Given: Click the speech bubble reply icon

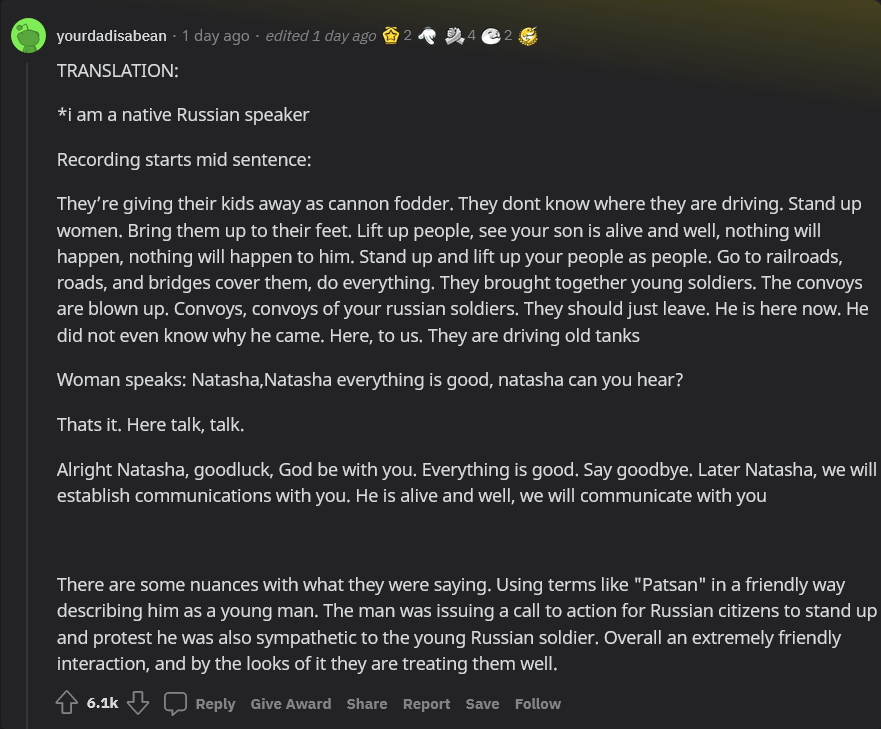Looking at the screenshot, I should pos(175,703).
